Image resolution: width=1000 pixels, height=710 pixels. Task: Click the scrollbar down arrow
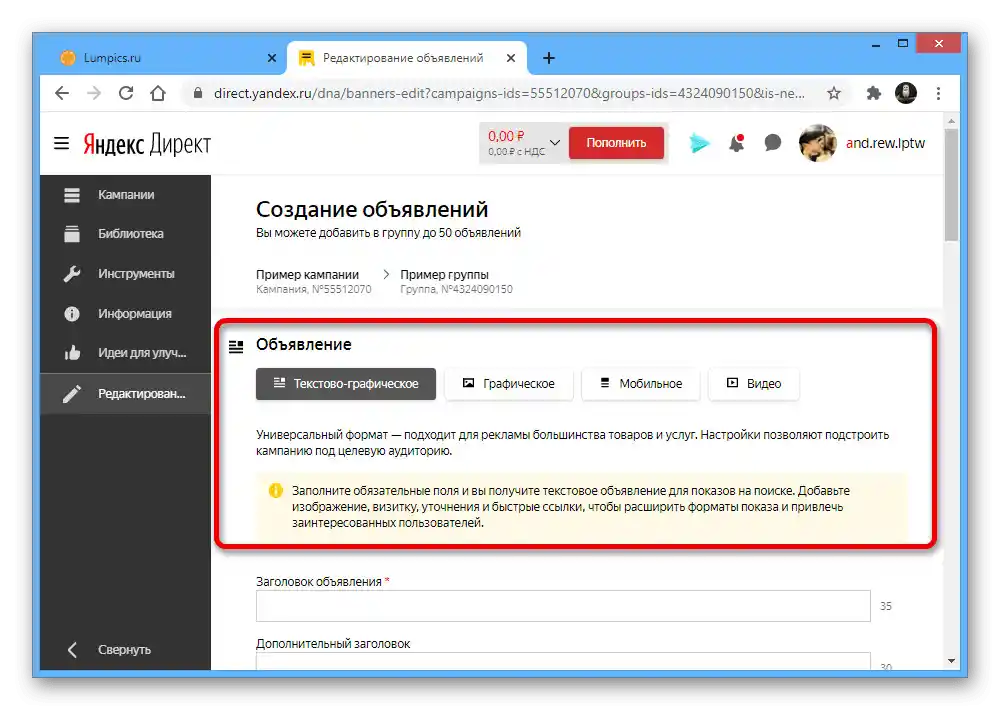coord(952,662)
